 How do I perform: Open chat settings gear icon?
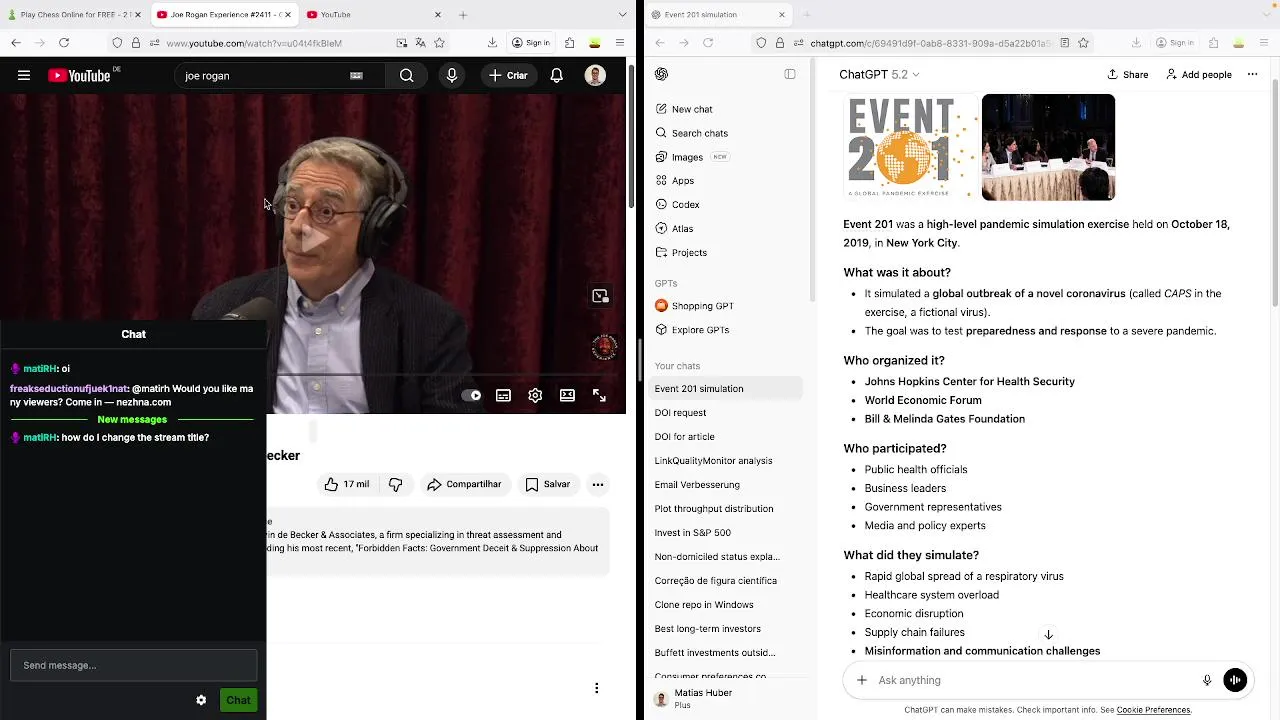pyautogui.click(x=201, y=700)
